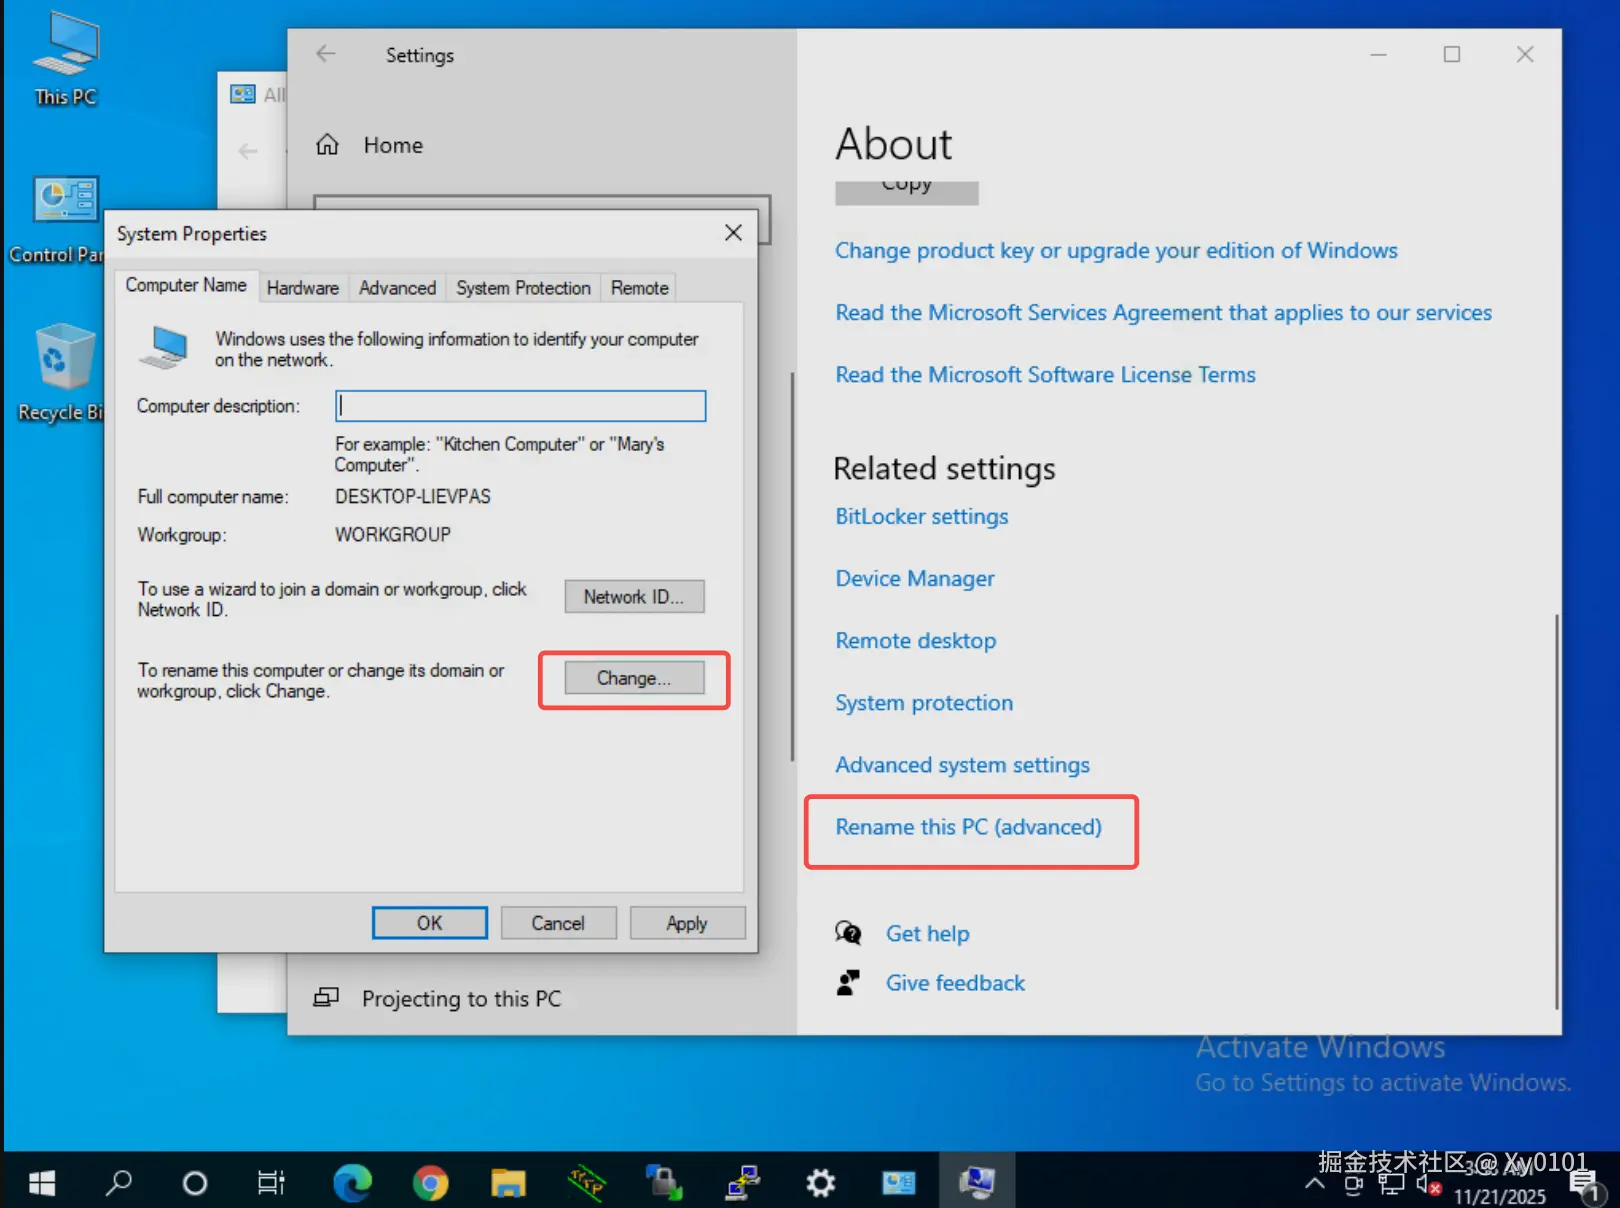Switch to the Control Panel taskbar window
Screen dimensions: 1620x1208
point(898,1184)
